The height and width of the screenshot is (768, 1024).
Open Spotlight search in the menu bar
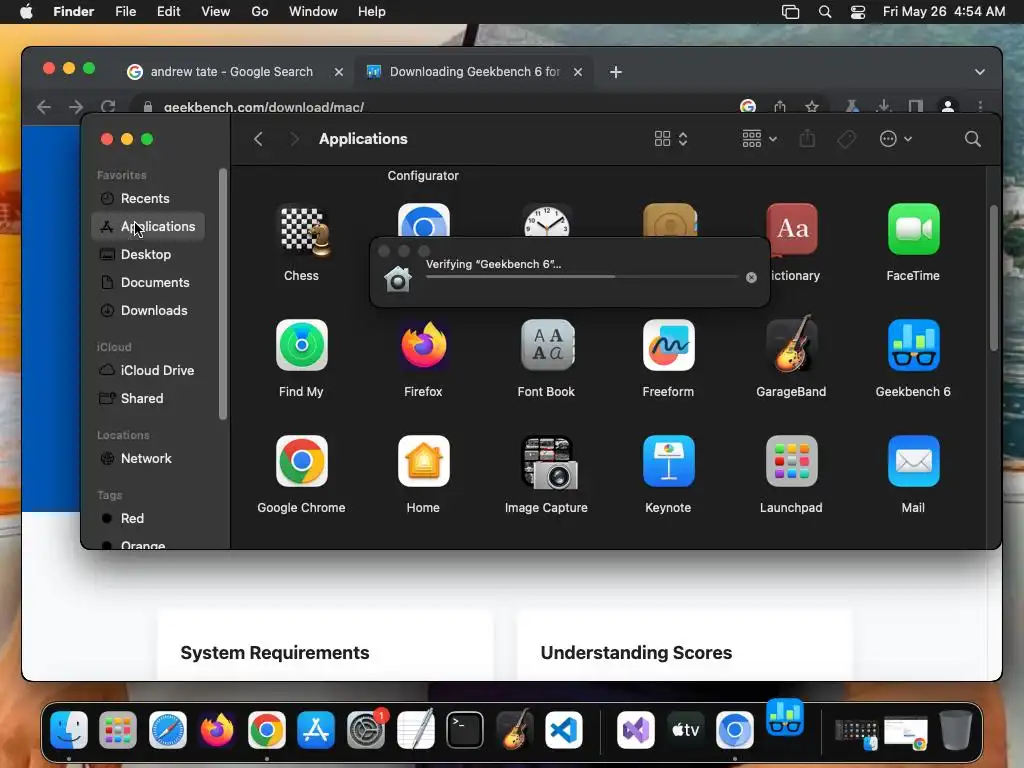click(x=825, y=12)
